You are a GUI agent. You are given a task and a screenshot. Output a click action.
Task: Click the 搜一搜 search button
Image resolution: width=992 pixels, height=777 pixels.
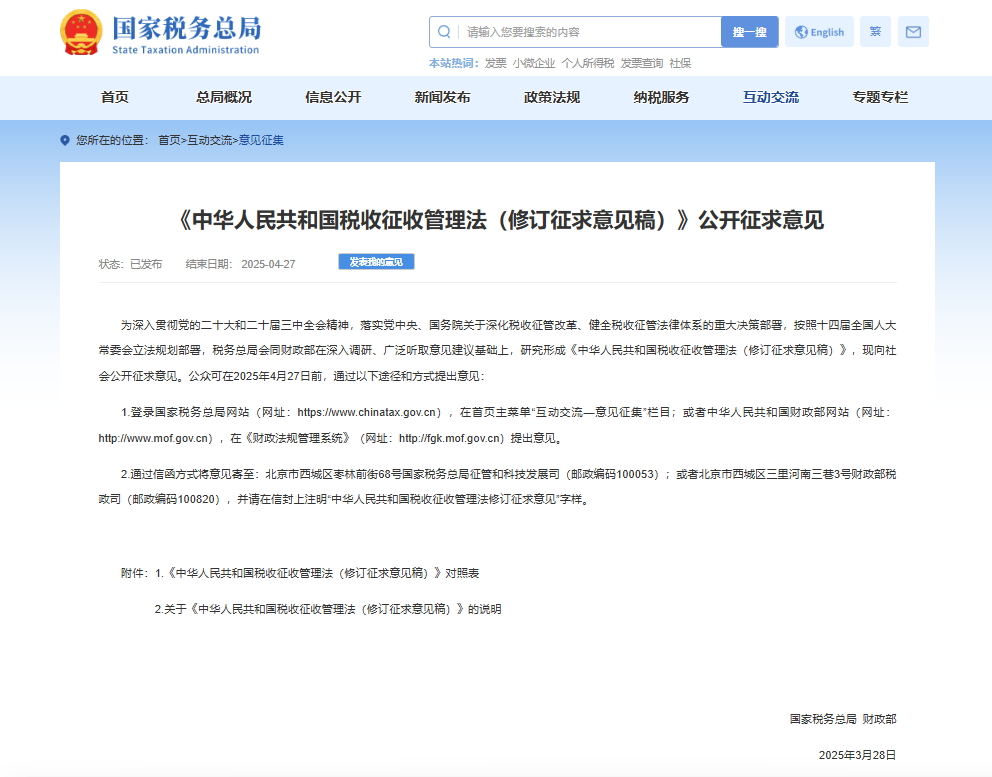click(749, 31)
